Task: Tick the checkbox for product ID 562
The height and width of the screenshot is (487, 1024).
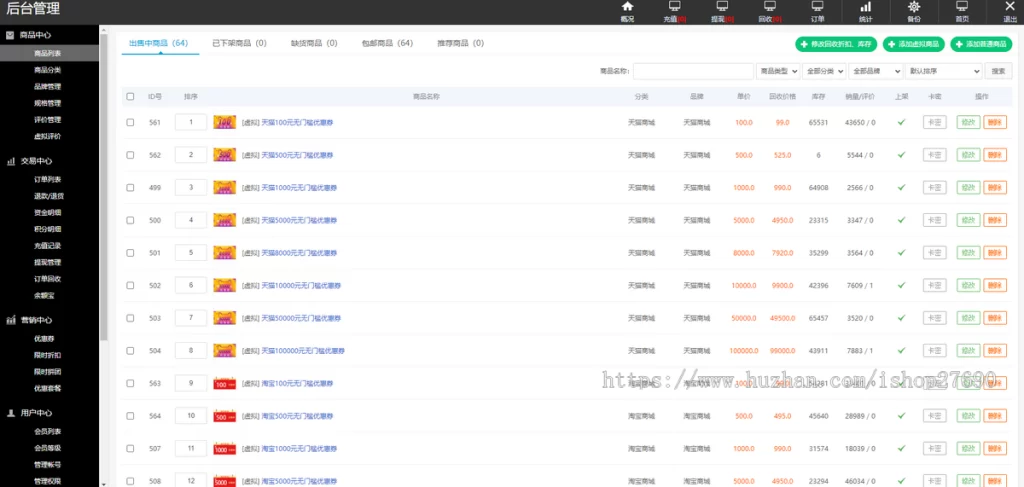Action: 130,155
